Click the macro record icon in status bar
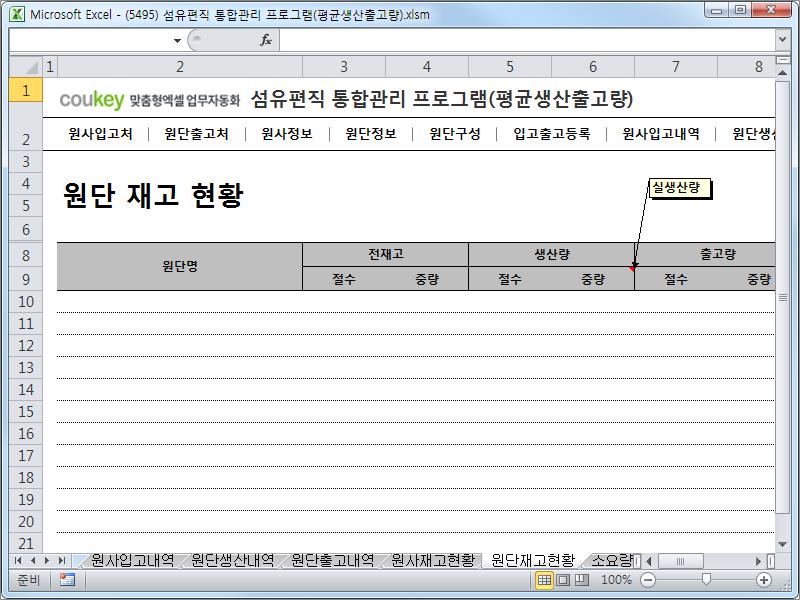Screen dimensions: 800x600 click(x=67, y=580)
